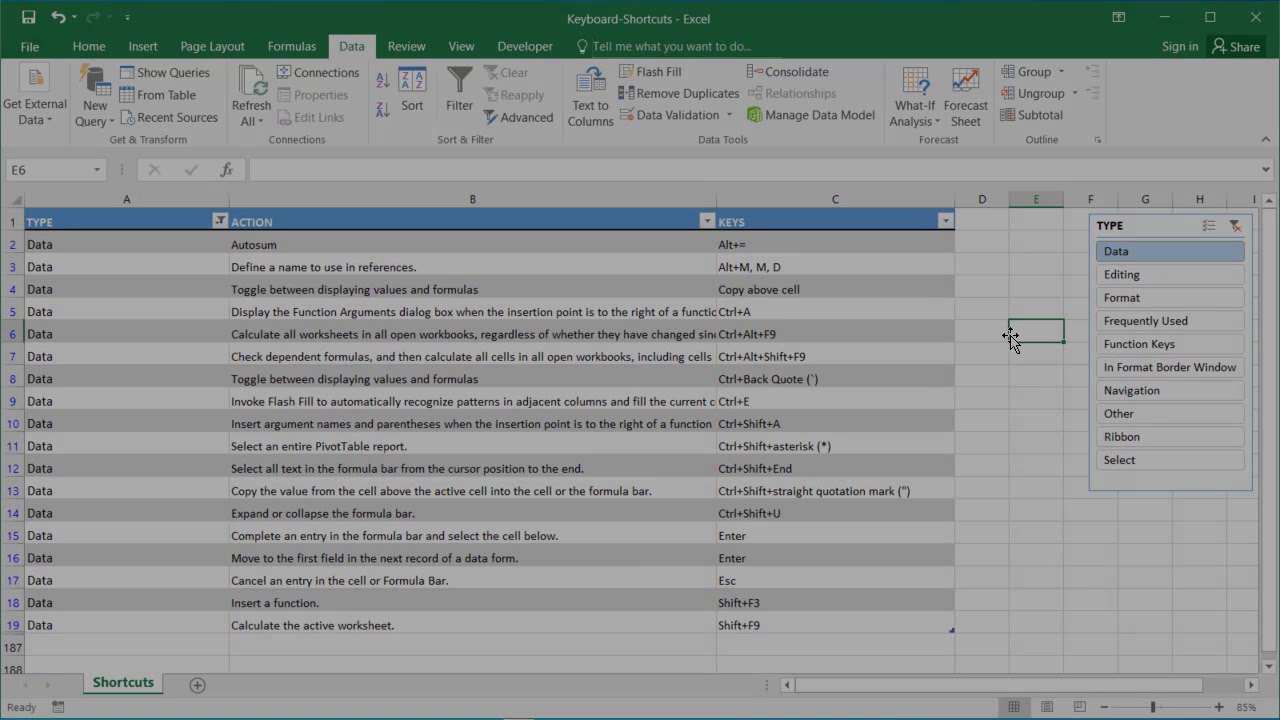Open Manage Data Model
Viewport: 1280px width, 720px height.
tap(811, 115)
